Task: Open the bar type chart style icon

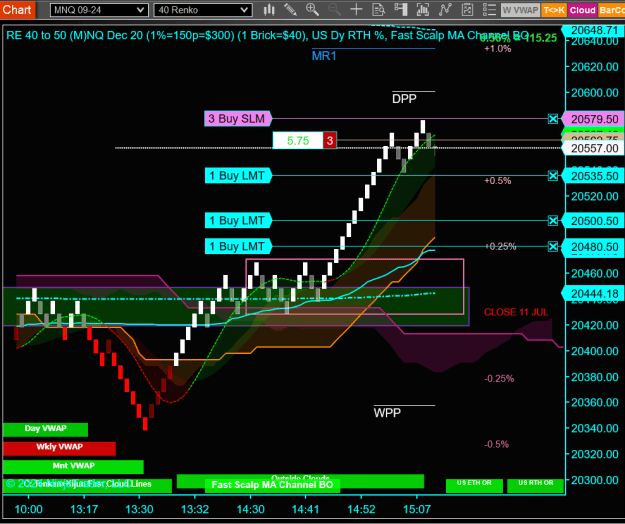Action: click(269, 10)
